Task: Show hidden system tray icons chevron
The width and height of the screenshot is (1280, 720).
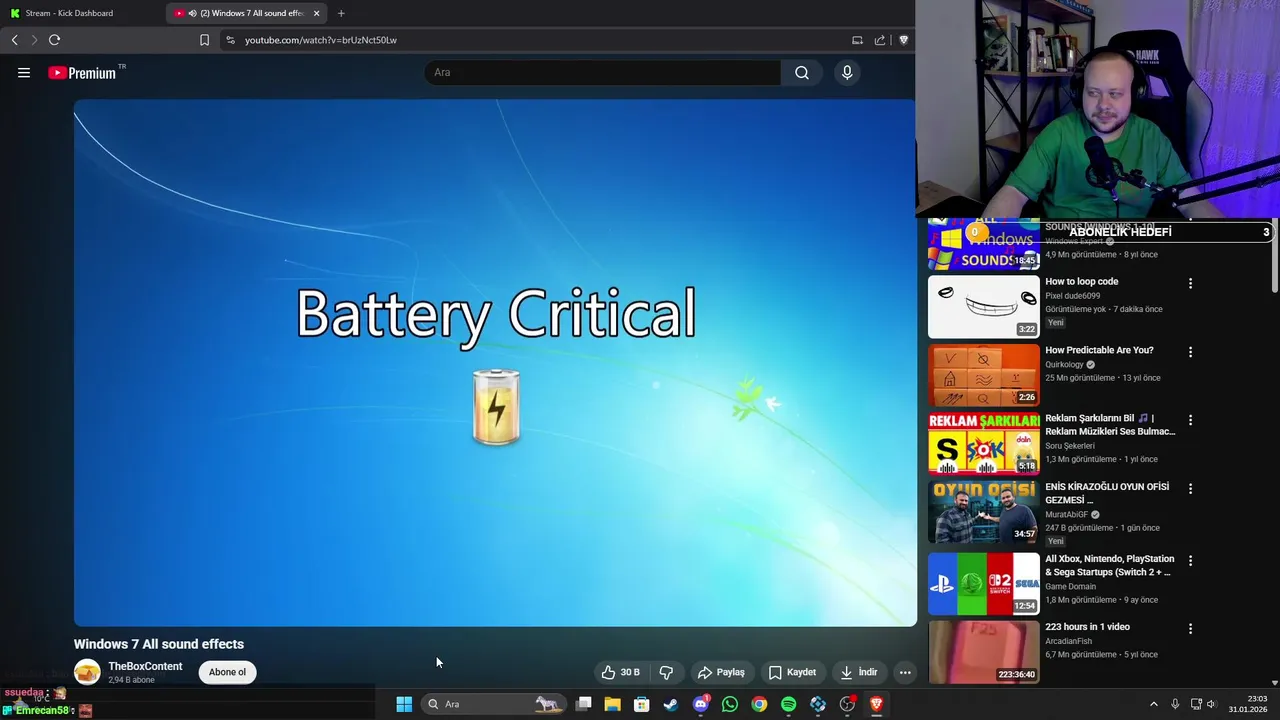Action: click(x=1153, y=704)
